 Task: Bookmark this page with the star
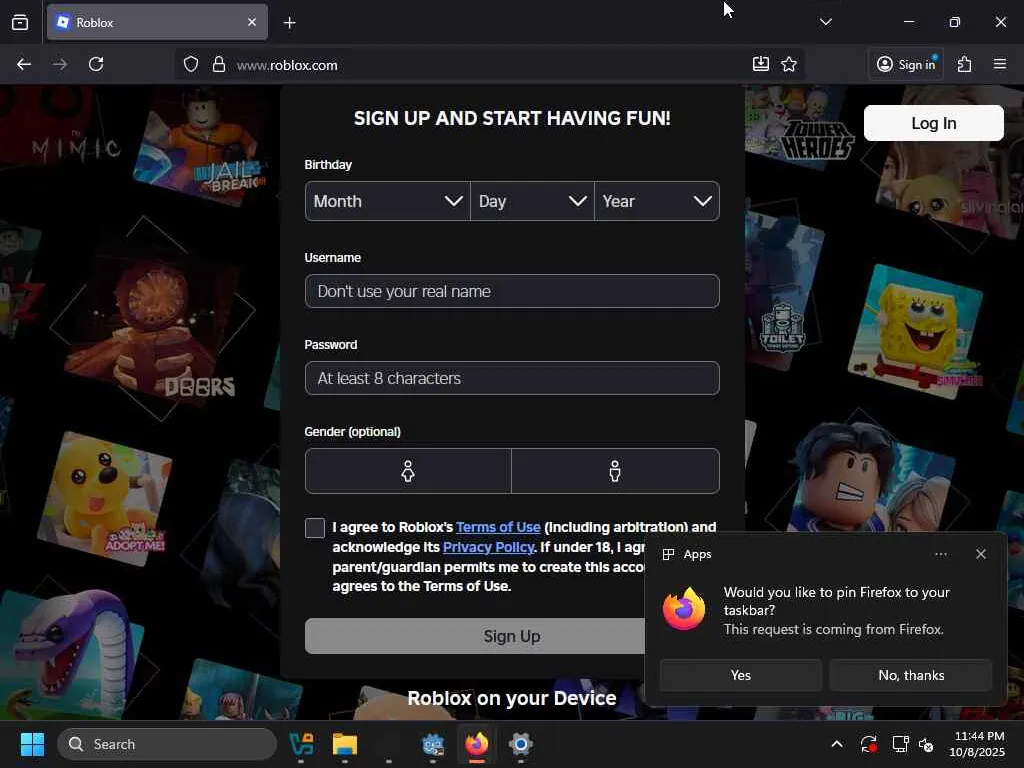[x=789, y=64]
